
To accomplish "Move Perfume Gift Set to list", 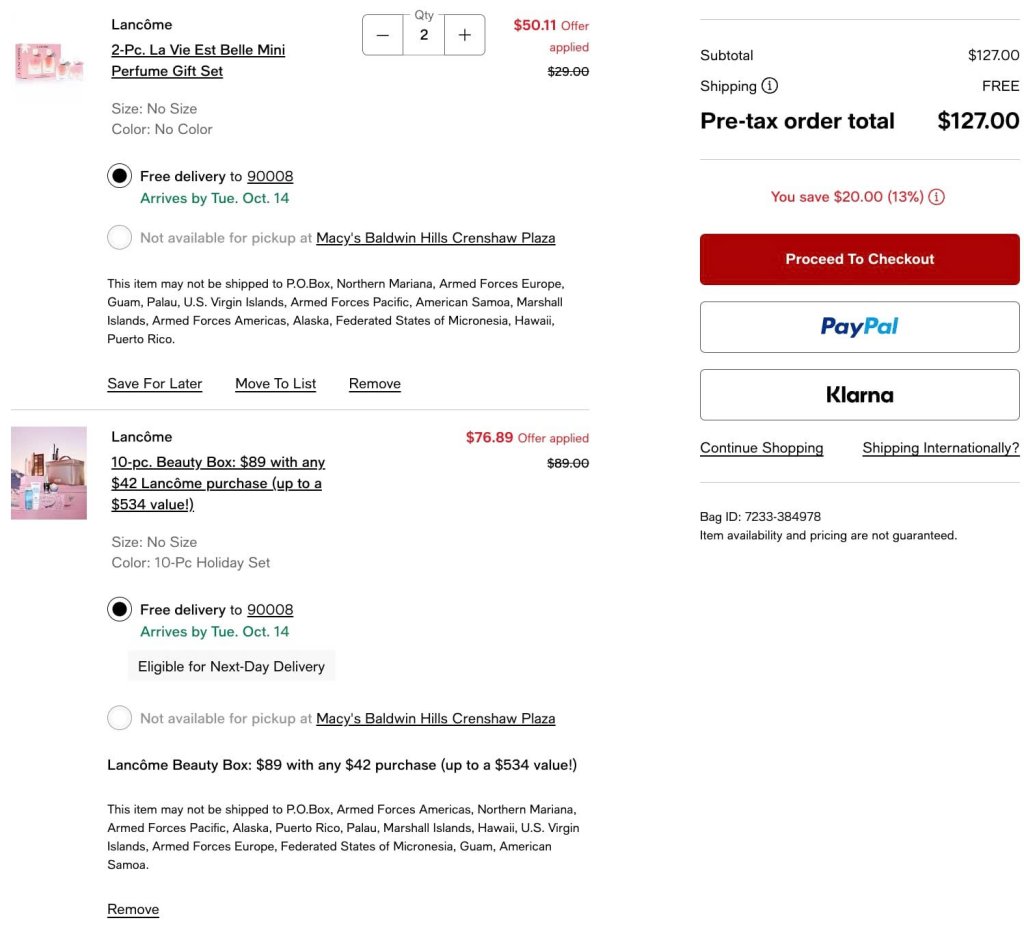I will (276, 384).
